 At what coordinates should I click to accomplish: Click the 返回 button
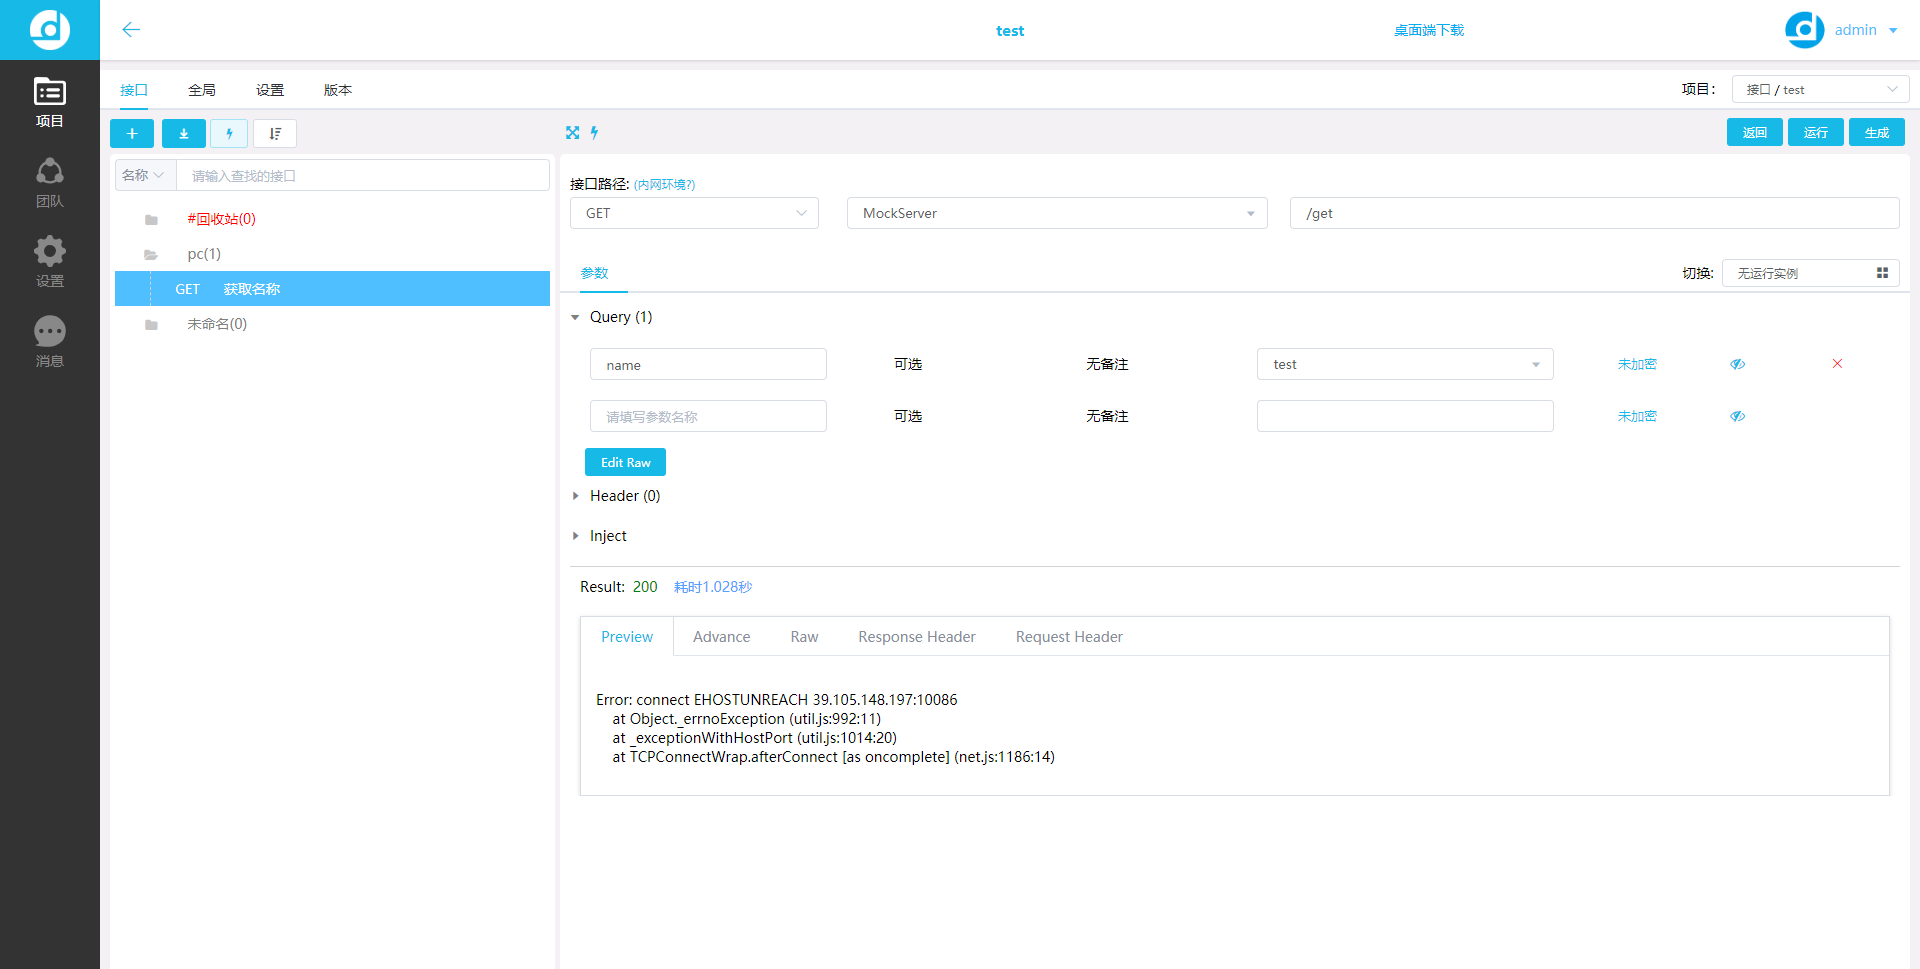(1755, 132)
